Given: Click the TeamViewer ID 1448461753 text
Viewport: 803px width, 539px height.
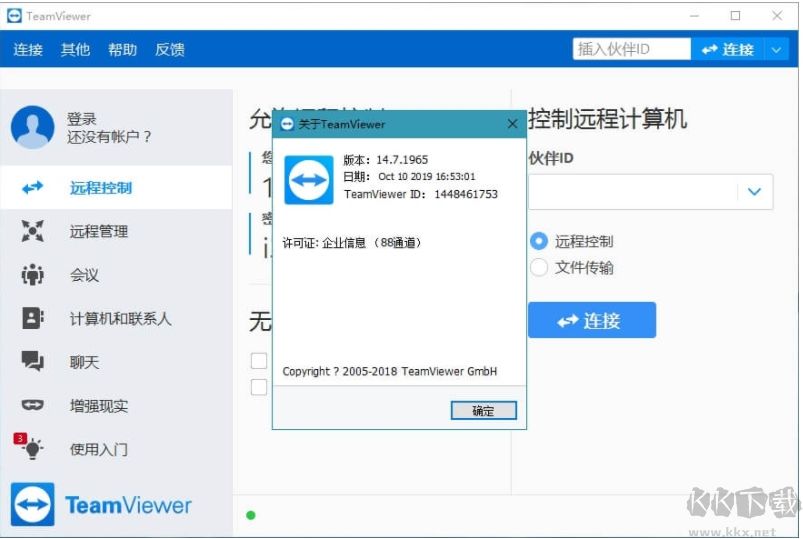Looking at the screenshot, I should pos(466,194).
